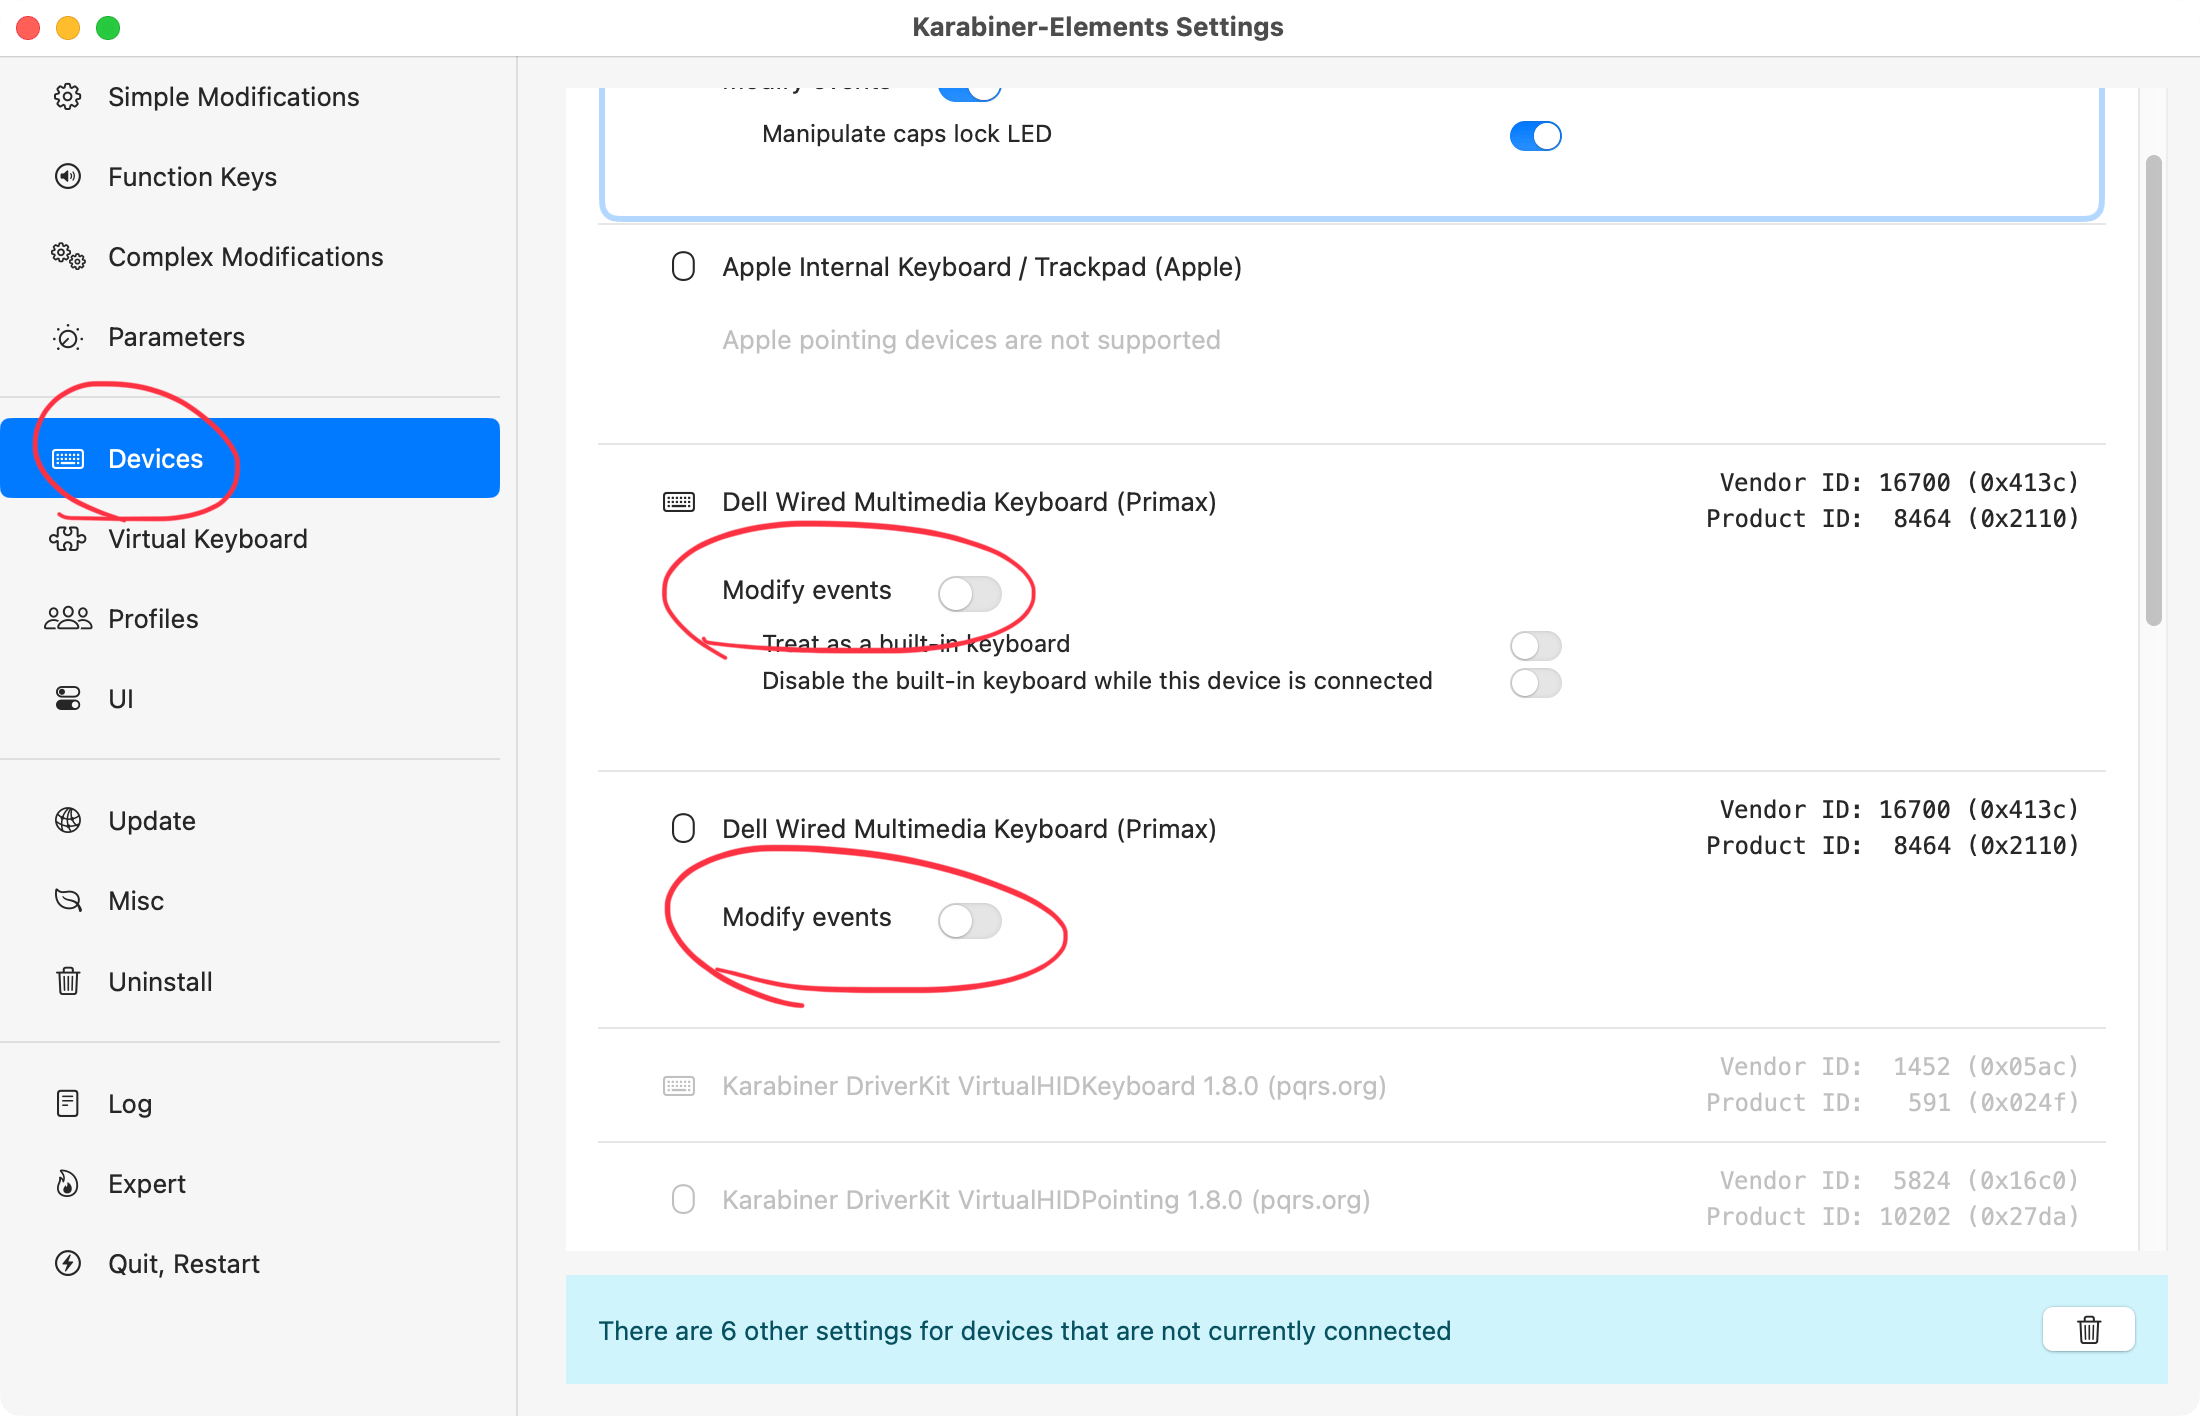Click the Parameters dial icon
Screen dimensions: 2200x1416
[68, 337]
